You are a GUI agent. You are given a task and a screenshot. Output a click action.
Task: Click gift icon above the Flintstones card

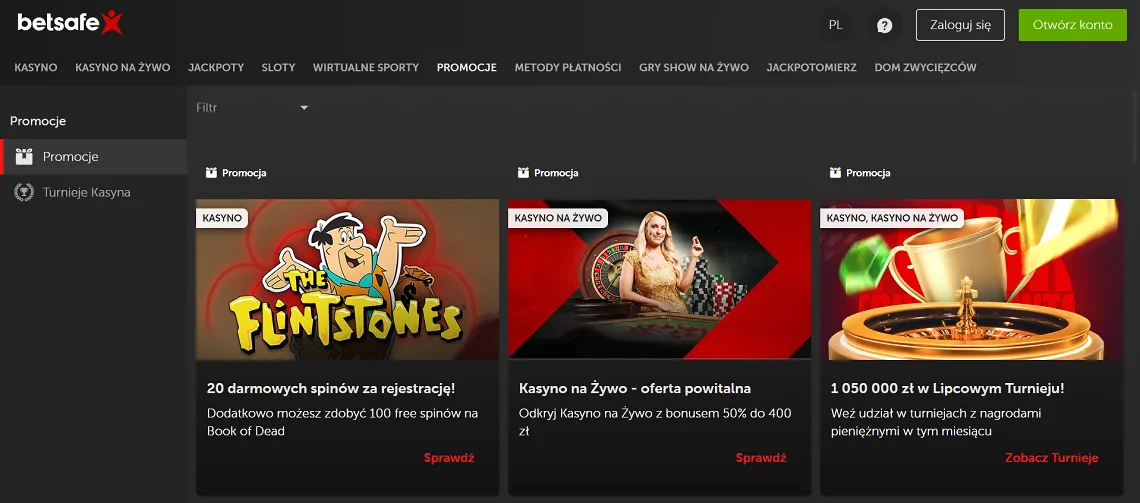point(212,173)
